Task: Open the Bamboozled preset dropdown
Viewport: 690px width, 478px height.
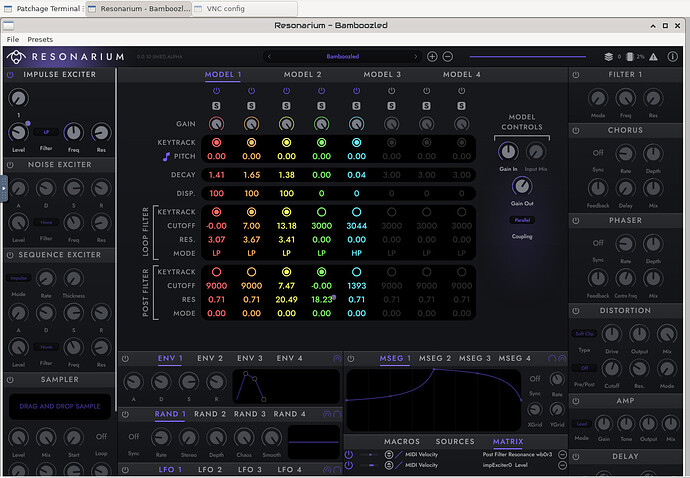Action: (342, 57)
